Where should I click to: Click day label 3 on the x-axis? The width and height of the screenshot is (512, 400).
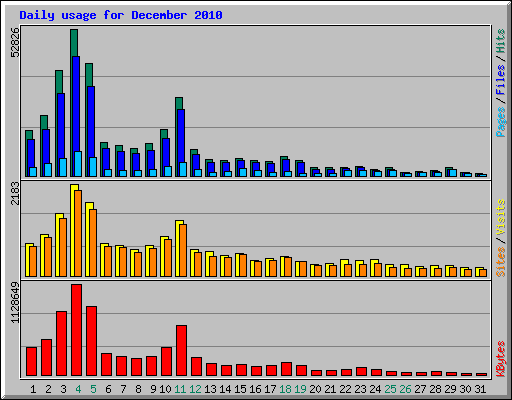coord(63,389)
